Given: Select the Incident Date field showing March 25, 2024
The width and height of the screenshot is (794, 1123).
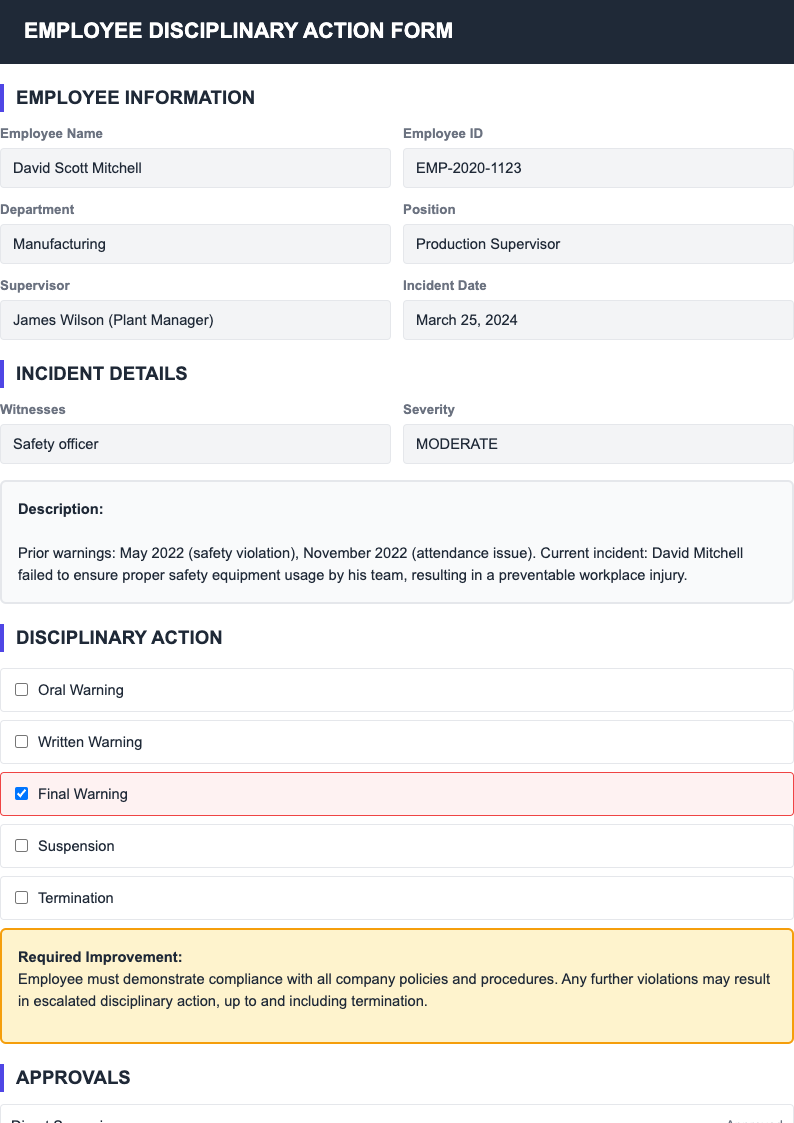Looking at the screenshot, I should (598, 320).
